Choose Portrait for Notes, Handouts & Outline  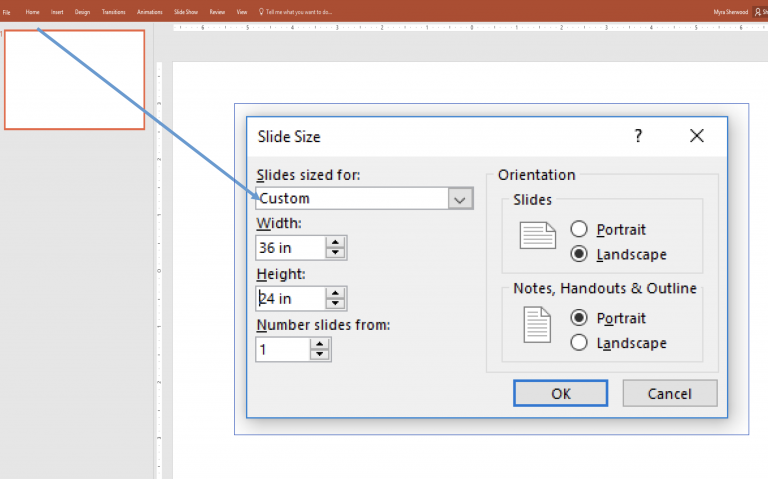coord(579,318)
